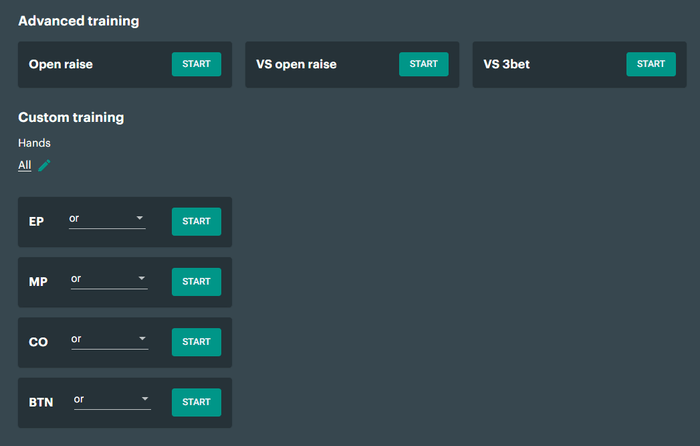The width and height of the screenshot is (700, 446).
Task: Click the MP position label
Action: click(38, 282)
